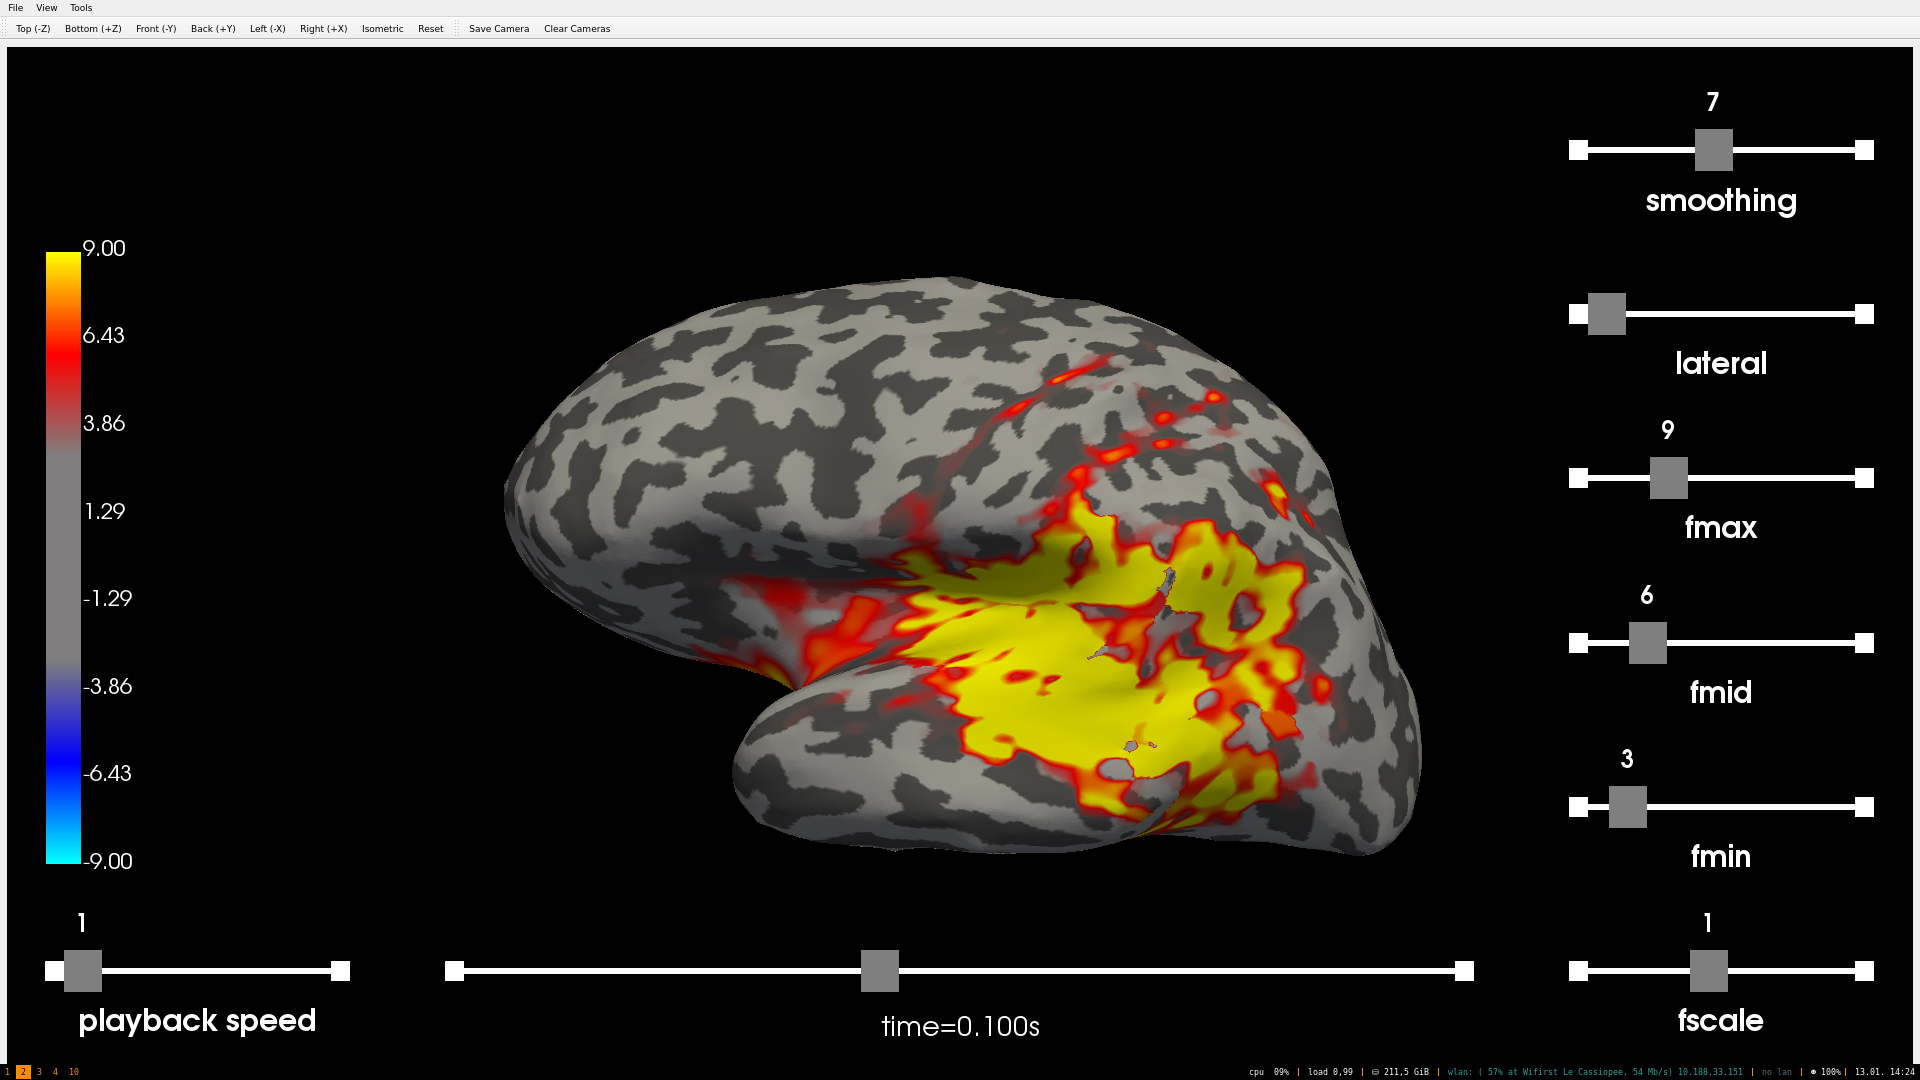Click Clear Cameras in the toolbar
The image size is (1920, 1080).
click(577, 29)
